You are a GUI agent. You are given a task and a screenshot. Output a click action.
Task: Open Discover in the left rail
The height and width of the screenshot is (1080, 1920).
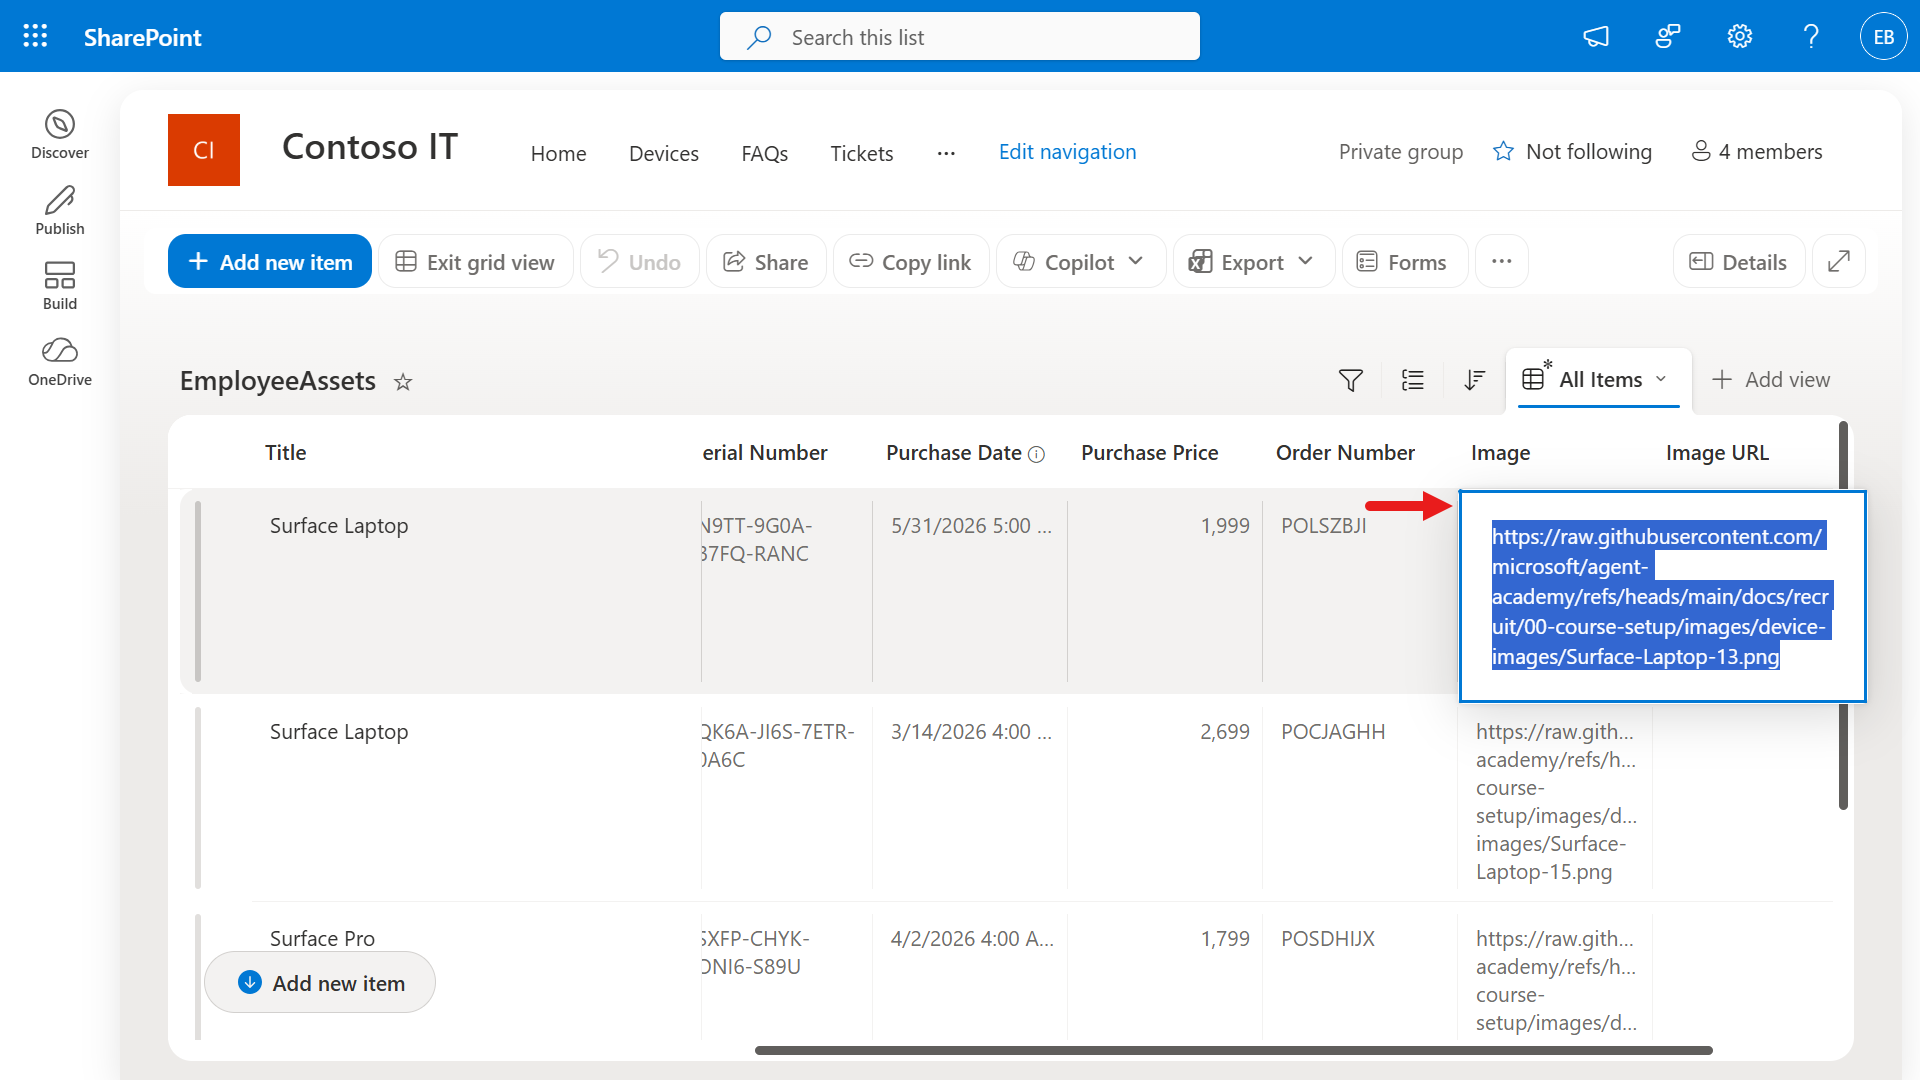click(60, 135)
